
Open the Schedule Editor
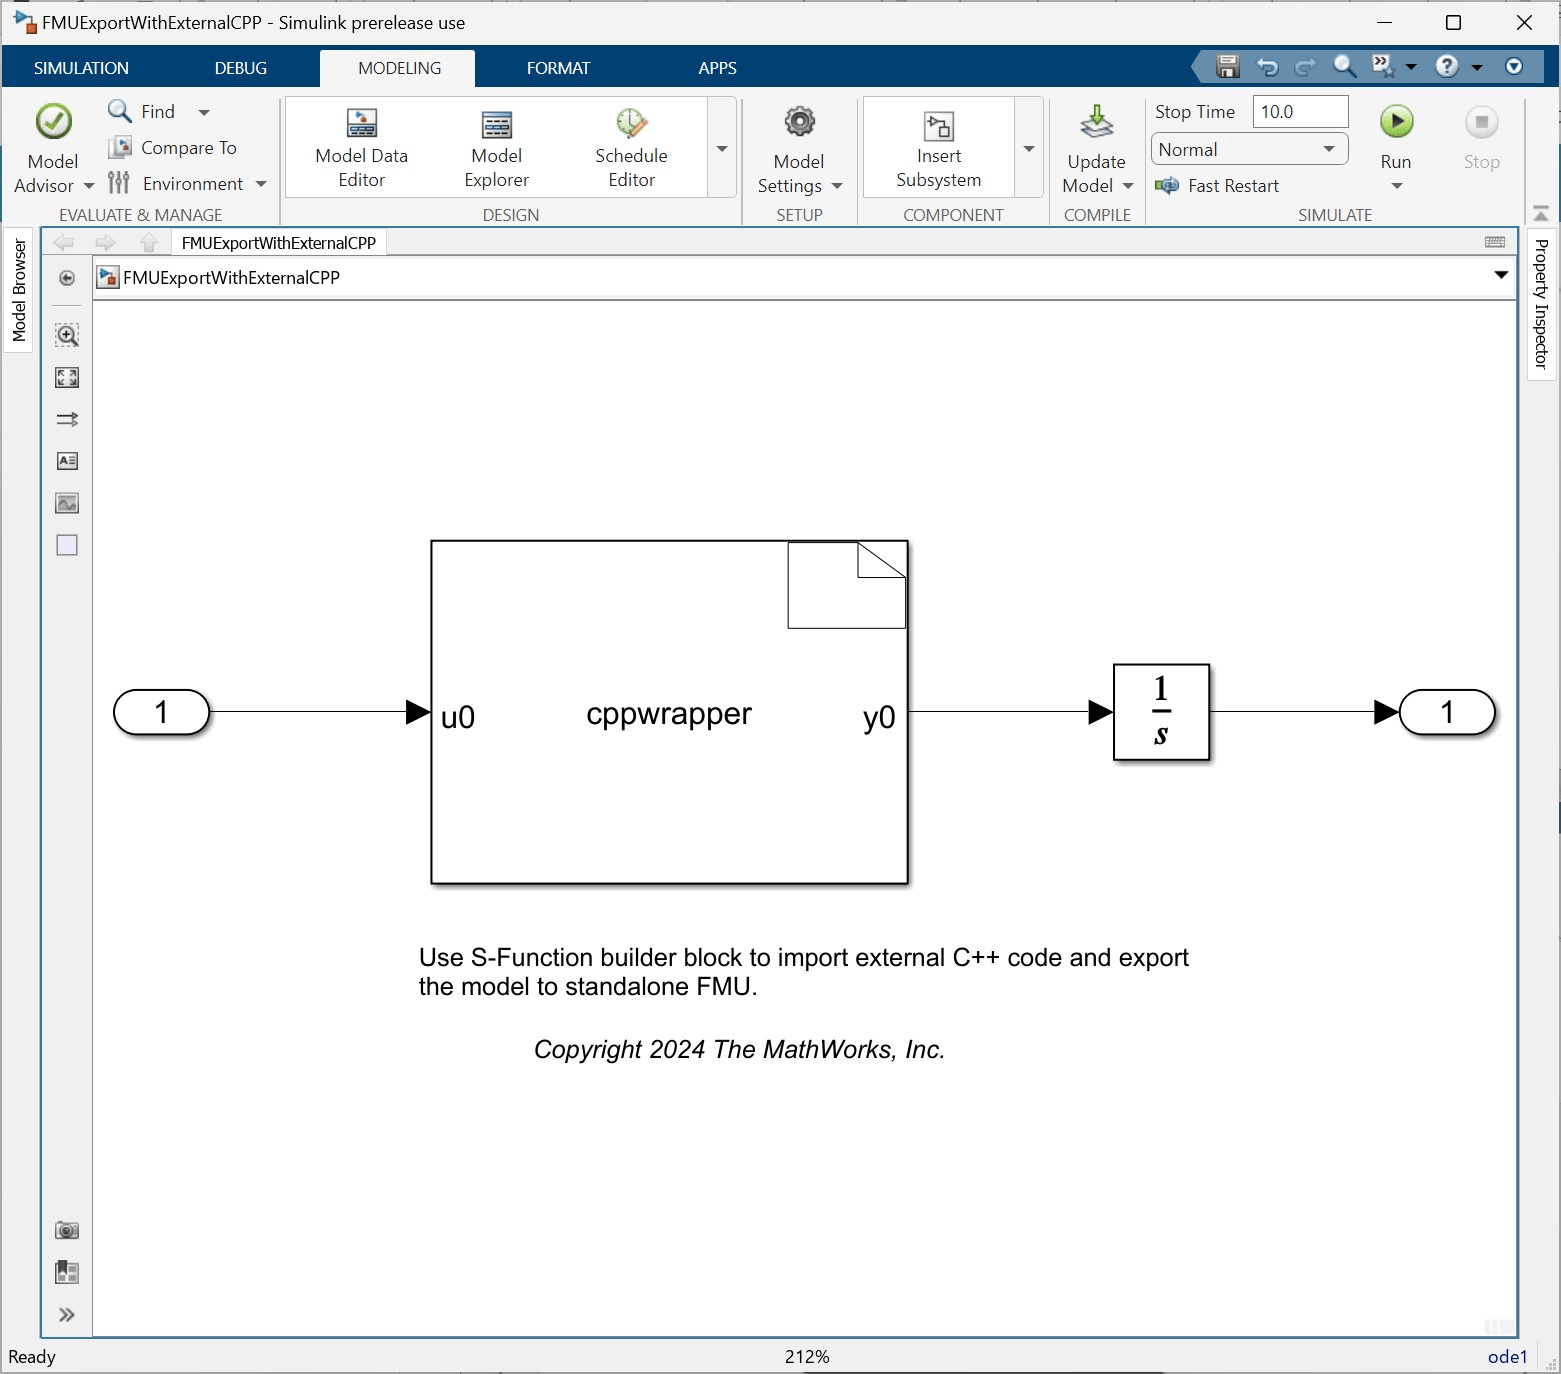click(631, 147)
